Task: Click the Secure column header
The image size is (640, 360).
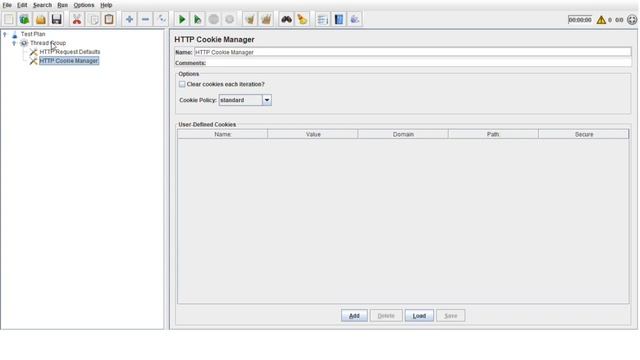Action: point(584,134)
